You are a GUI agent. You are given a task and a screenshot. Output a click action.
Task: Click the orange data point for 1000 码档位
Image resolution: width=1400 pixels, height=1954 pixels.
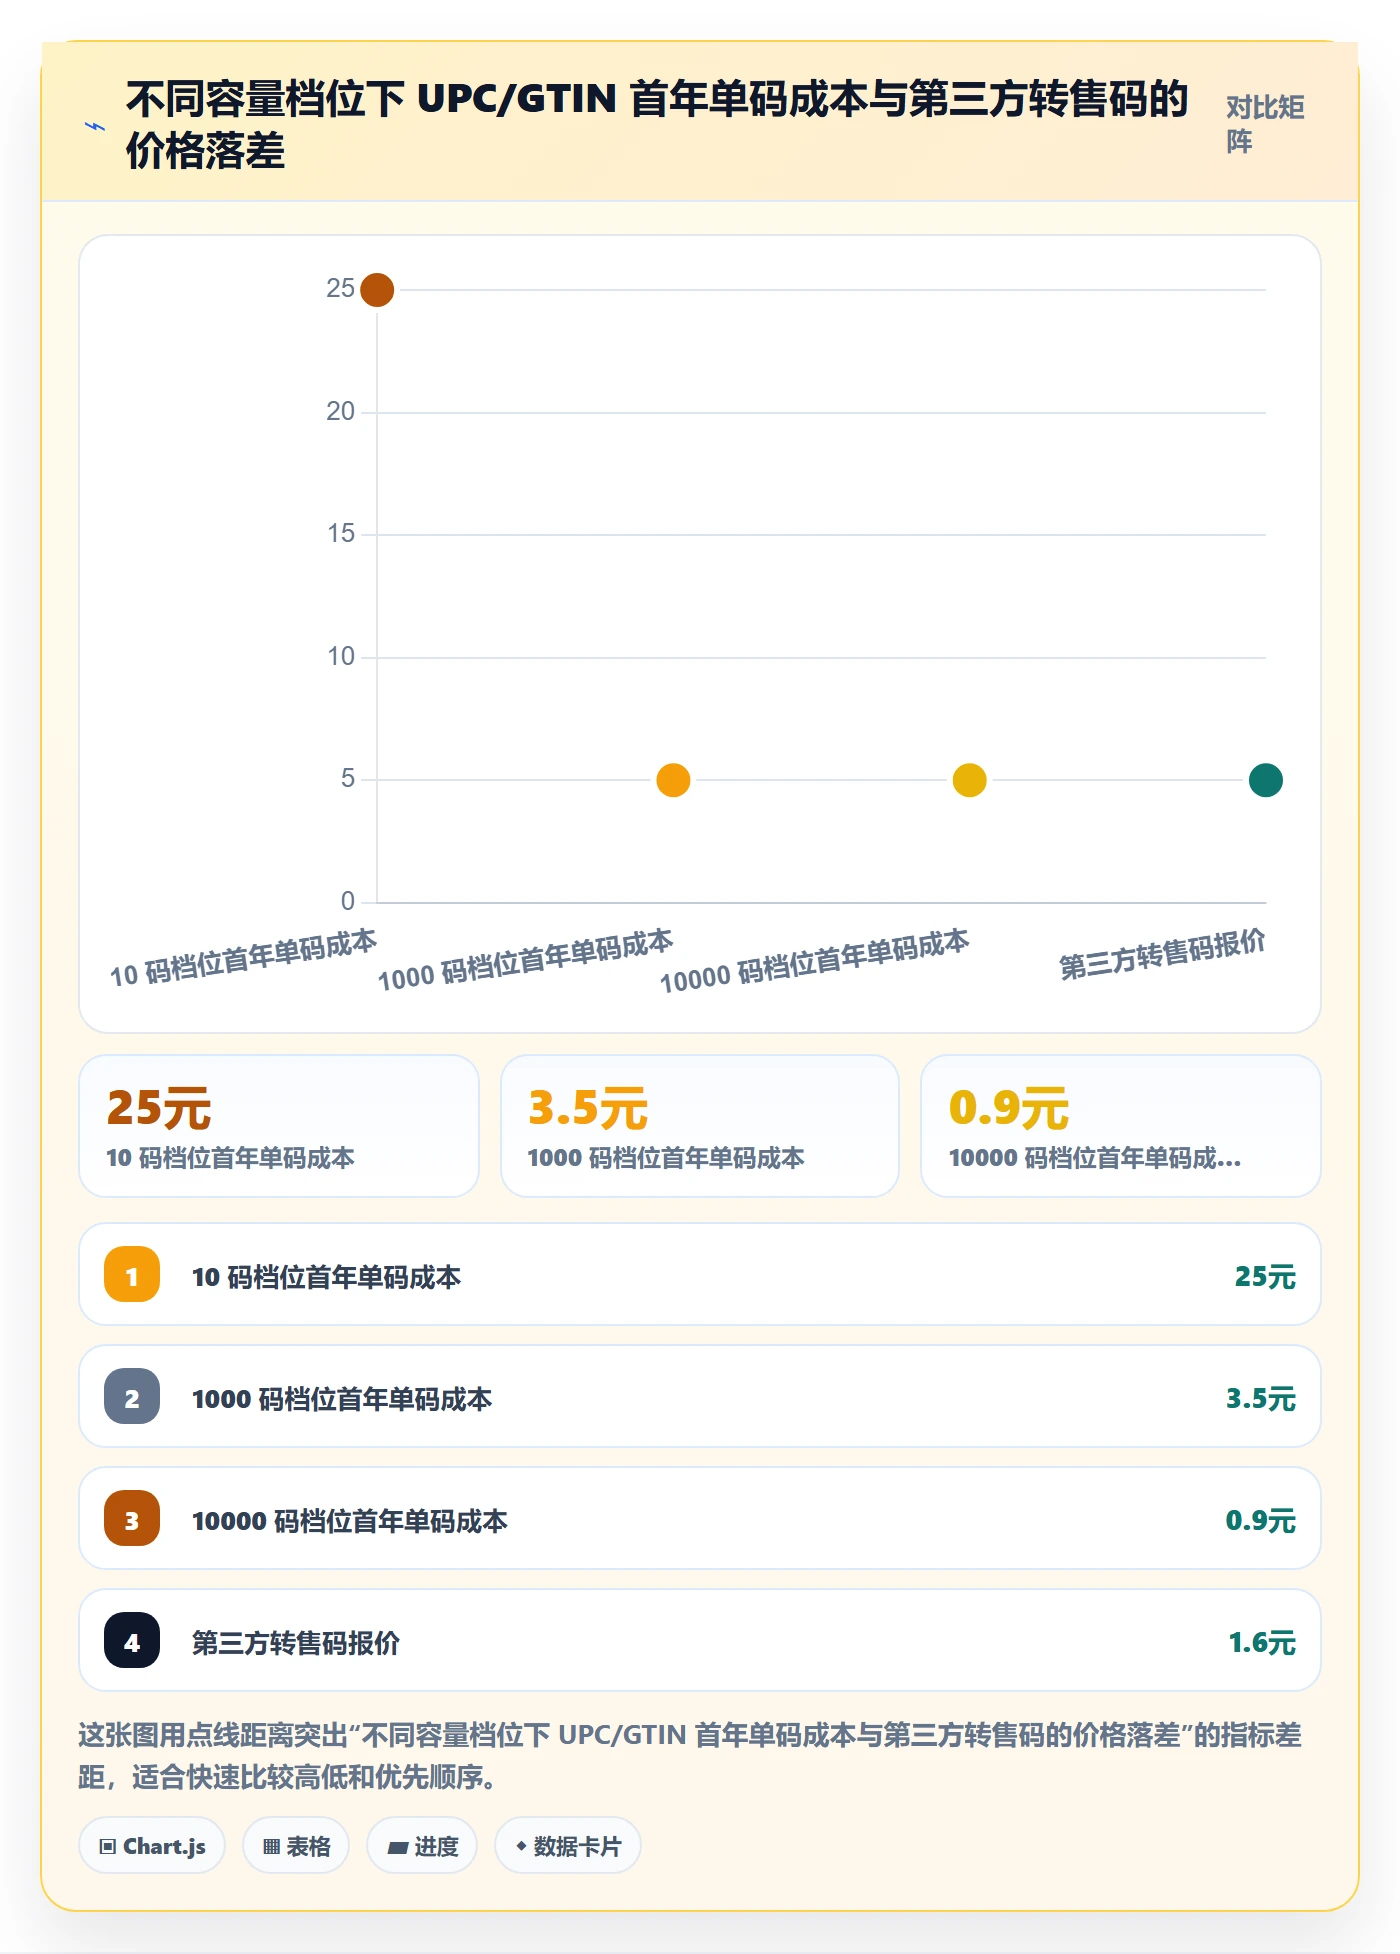point(673,780)
